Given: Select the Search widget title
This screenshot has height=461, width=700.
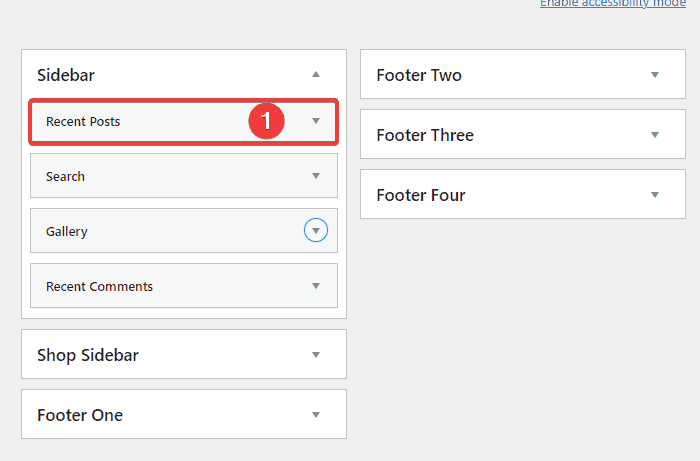Looking at the screenshot, I should (x=65, y=177).
